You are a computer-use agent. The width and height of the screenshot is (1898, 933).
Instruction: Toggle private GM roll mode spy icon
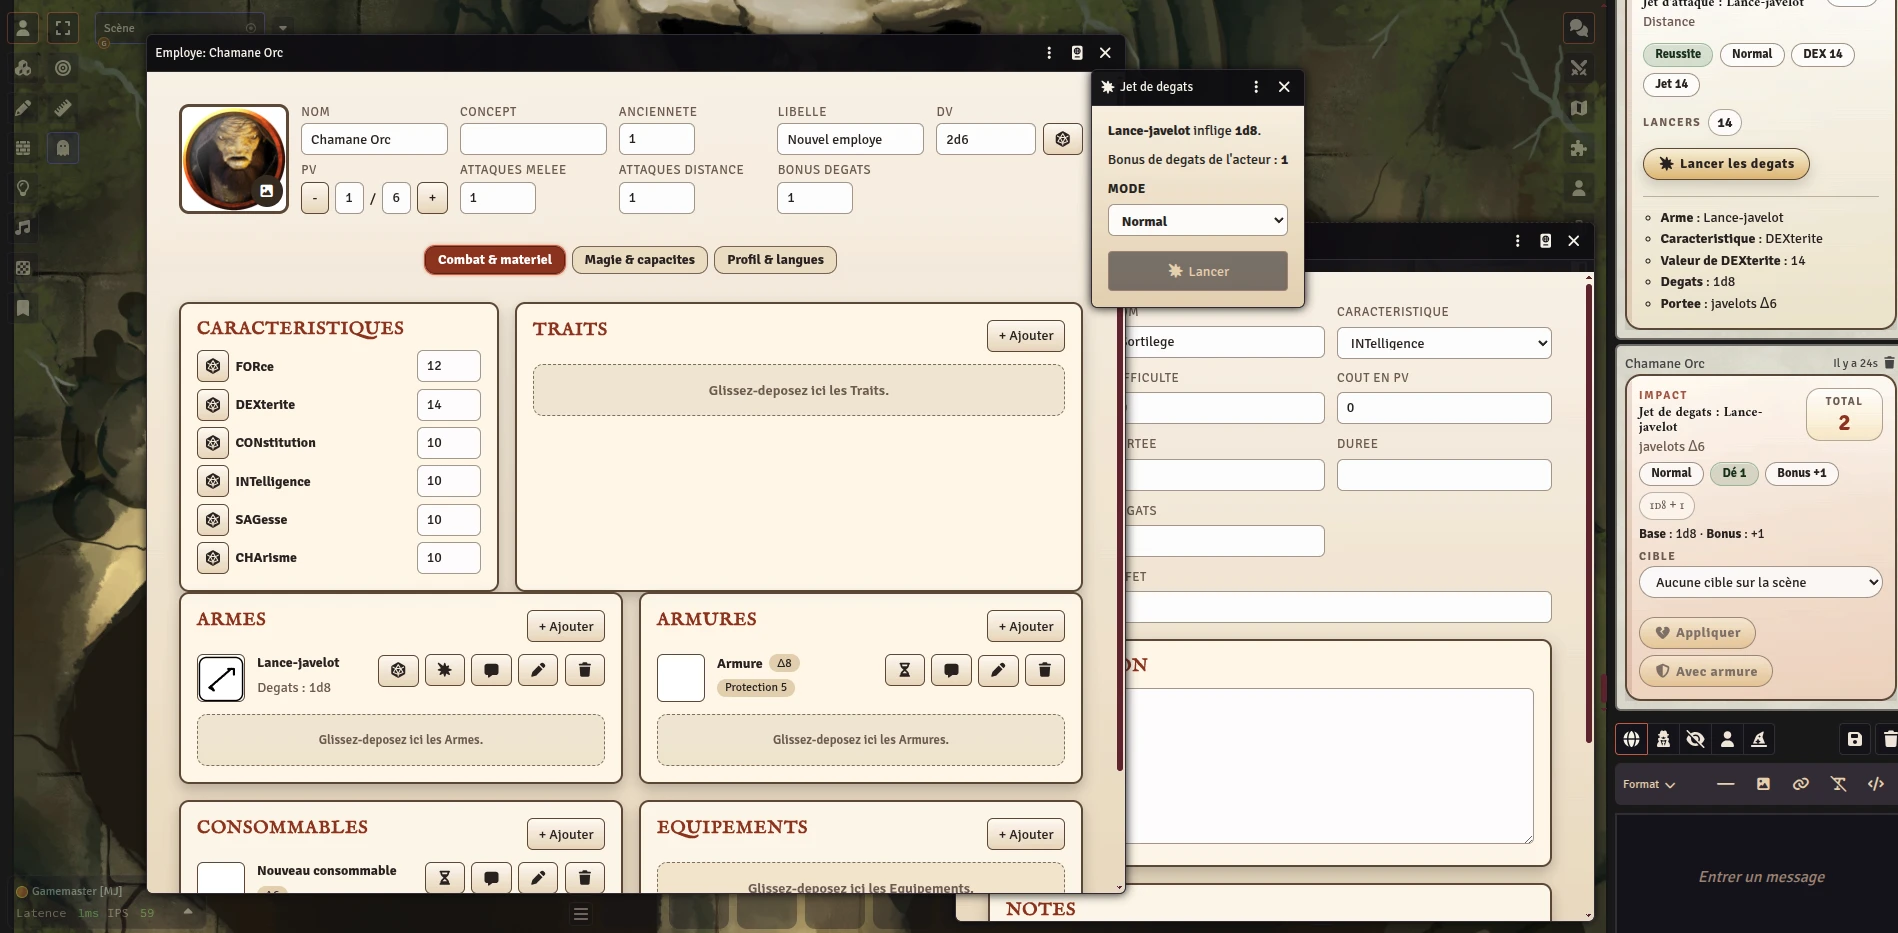click(x=1663, y=739)
